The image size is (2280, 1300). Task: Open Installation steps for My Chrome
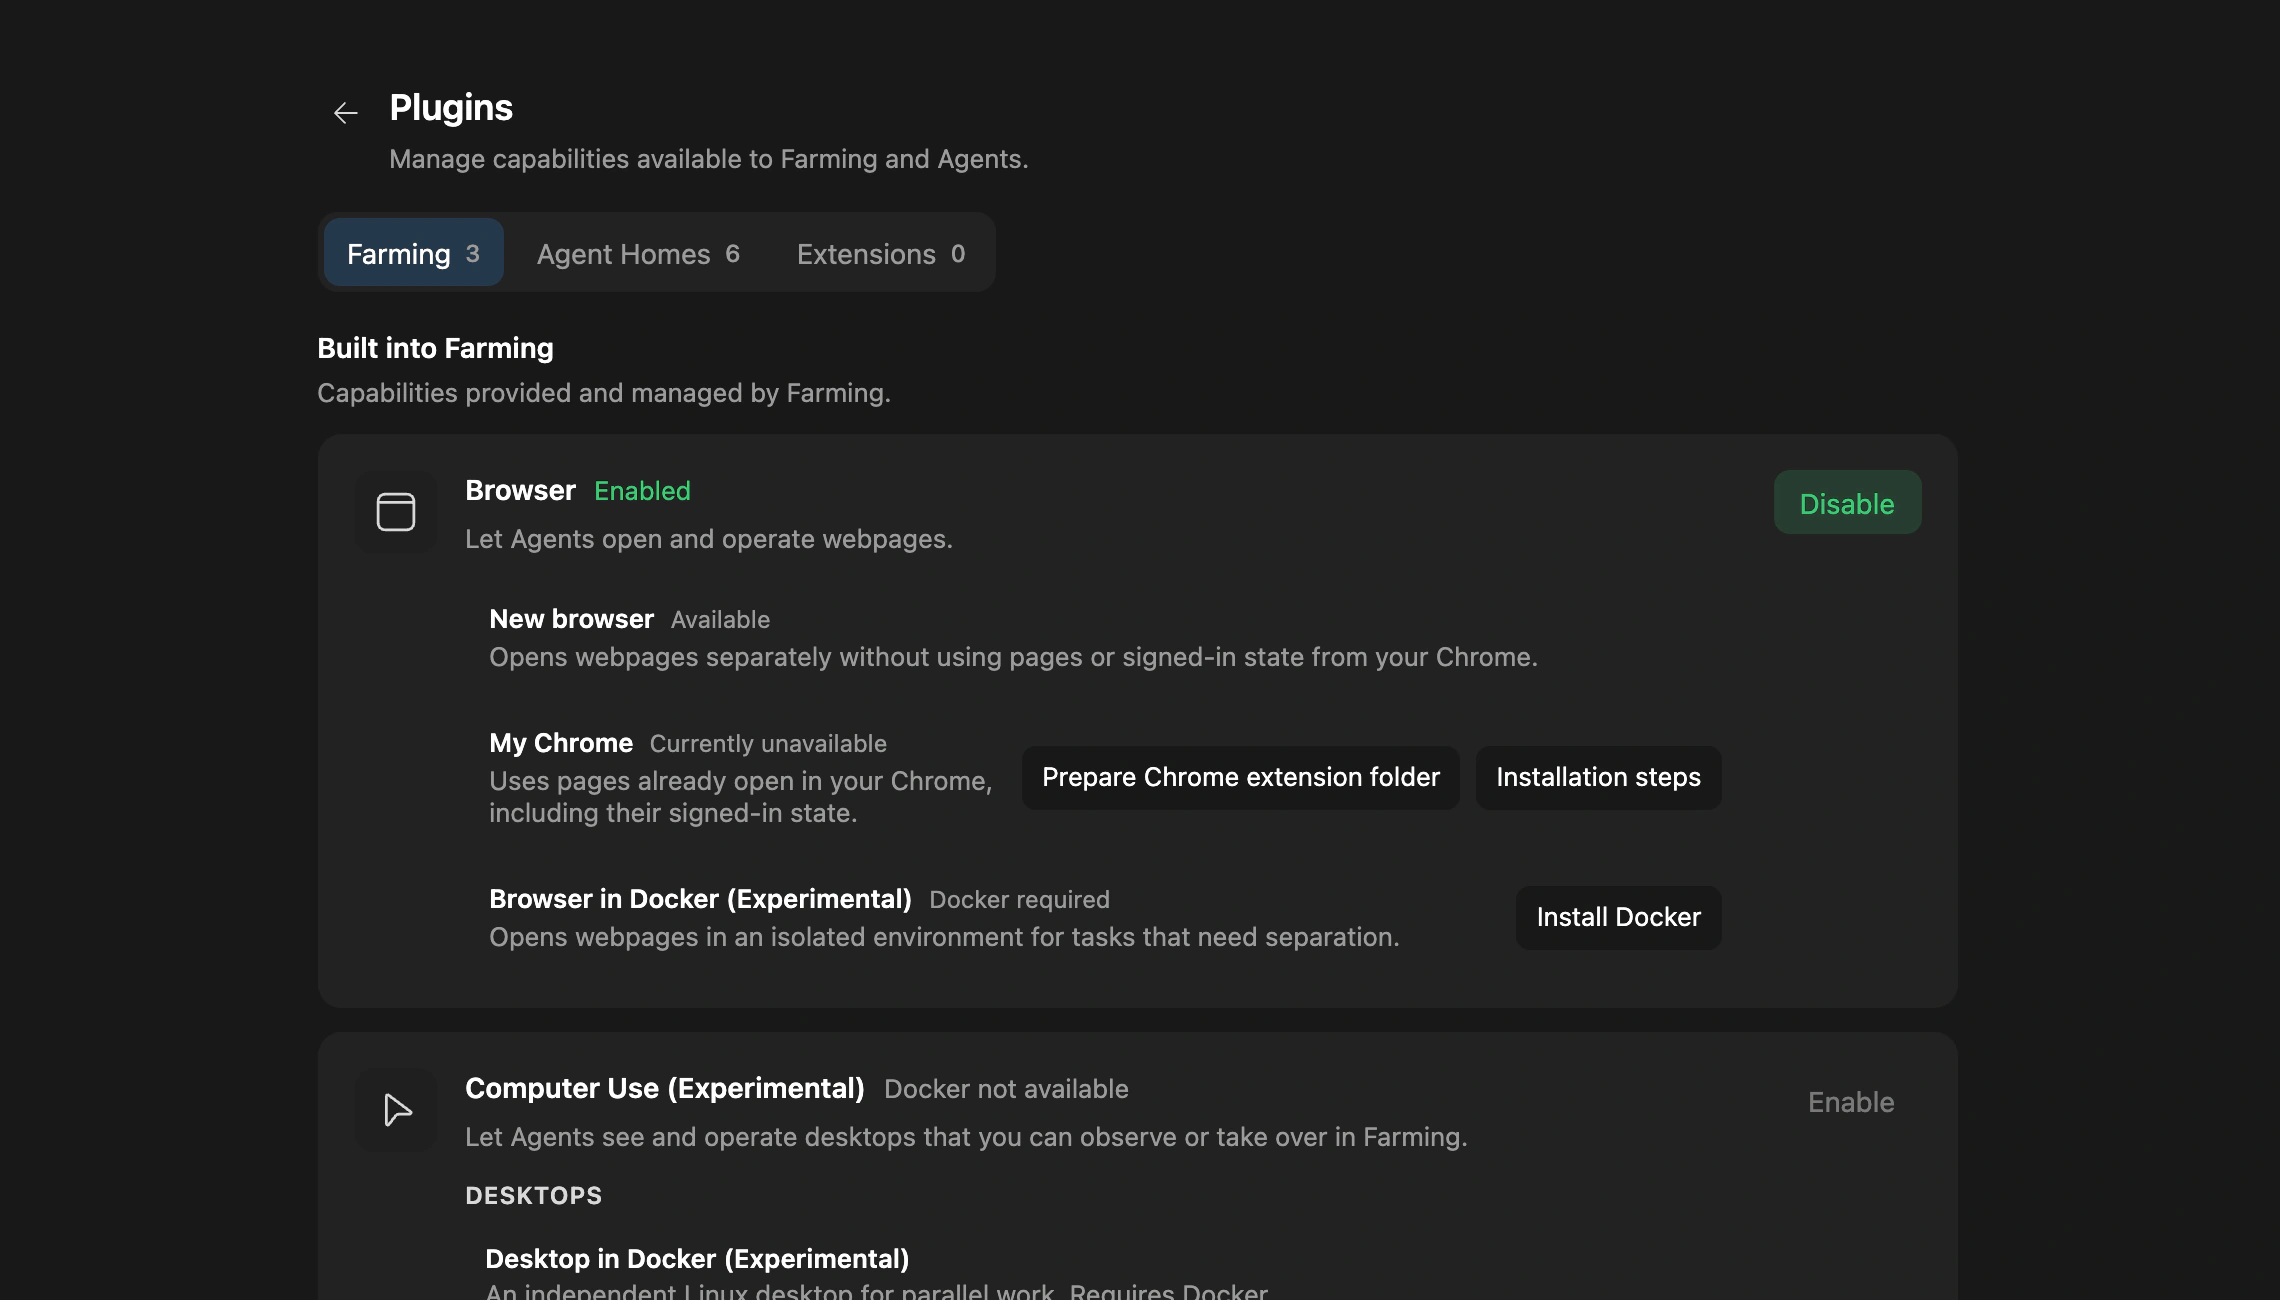click(x=1598, y=778)
